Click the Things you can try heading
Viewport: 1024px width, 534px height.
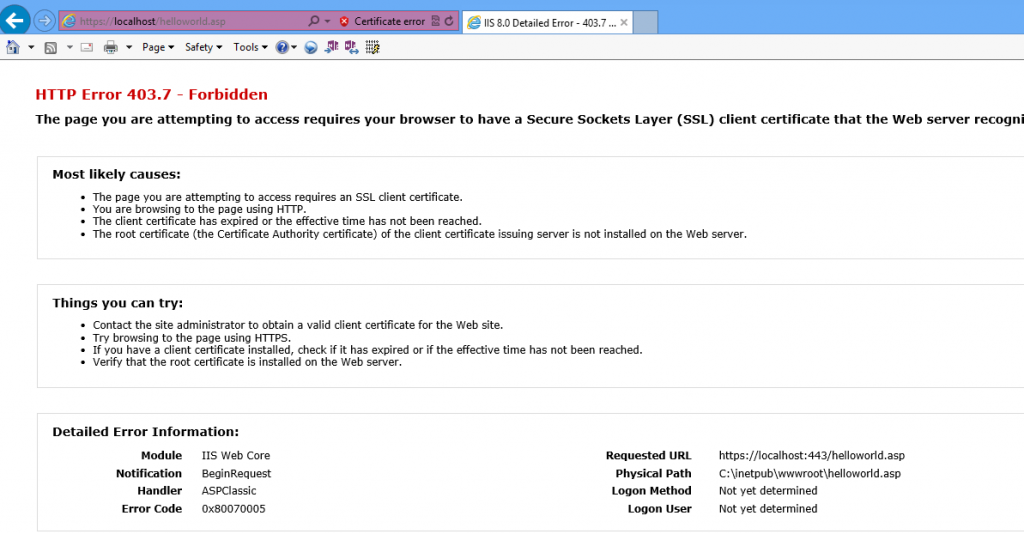[118, 303]
